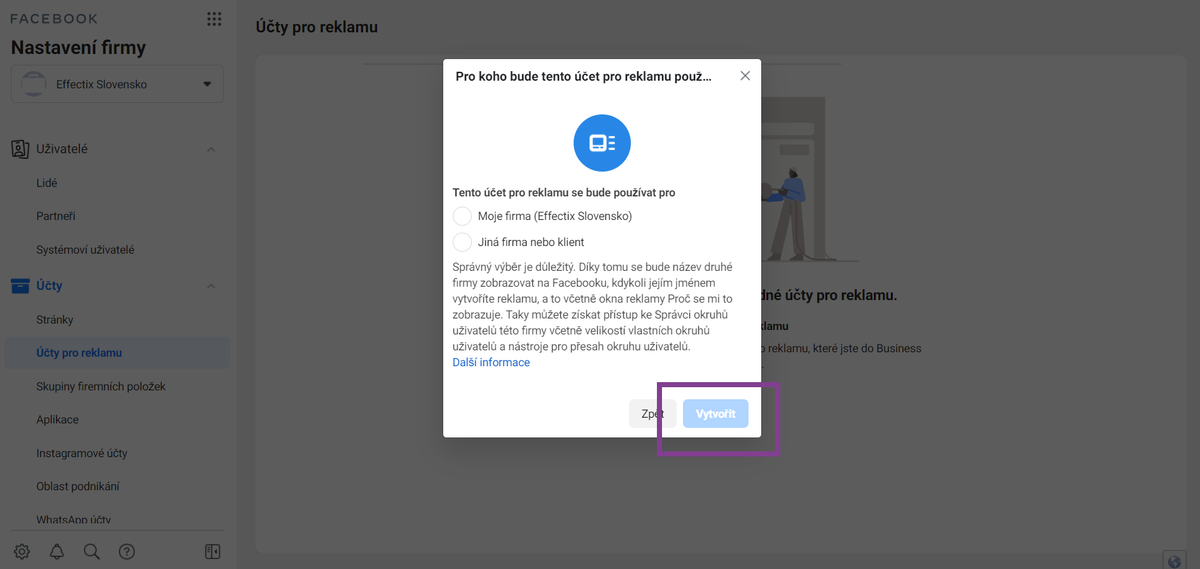Image resolution: width=1200 pixels, height=569 pixels.
Task: Open settings gear icon in bottom bar
Action: 22,551
